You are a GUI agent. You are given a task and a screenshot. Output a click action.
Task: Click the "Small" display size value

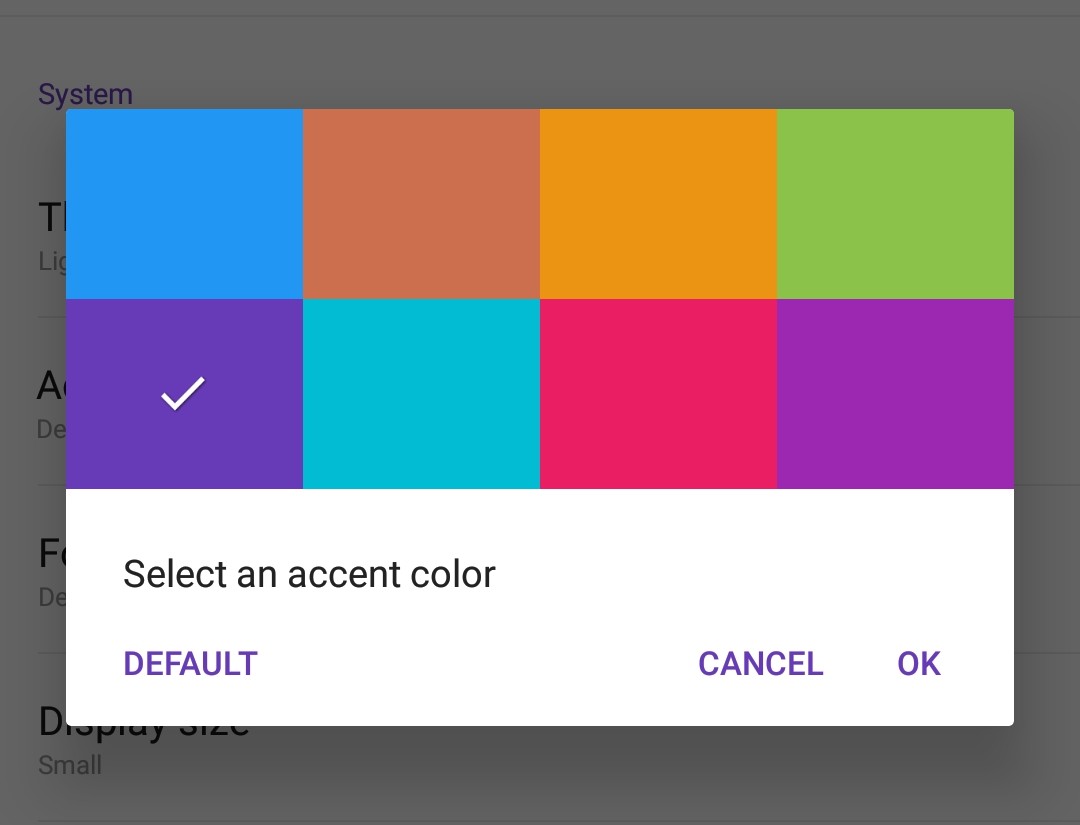coord(70,766)
